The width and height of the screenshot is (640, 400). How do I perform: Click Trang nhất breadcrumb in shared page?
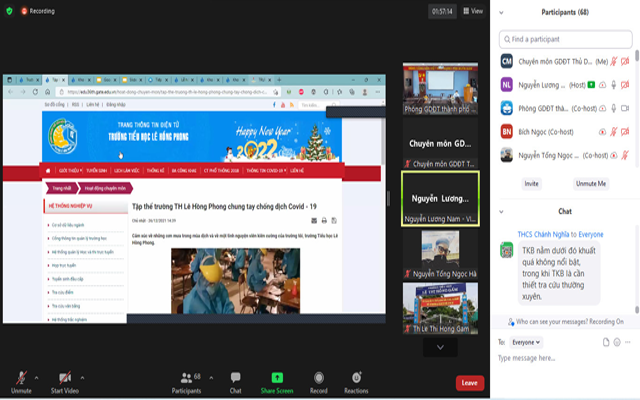tap(62, 188)
